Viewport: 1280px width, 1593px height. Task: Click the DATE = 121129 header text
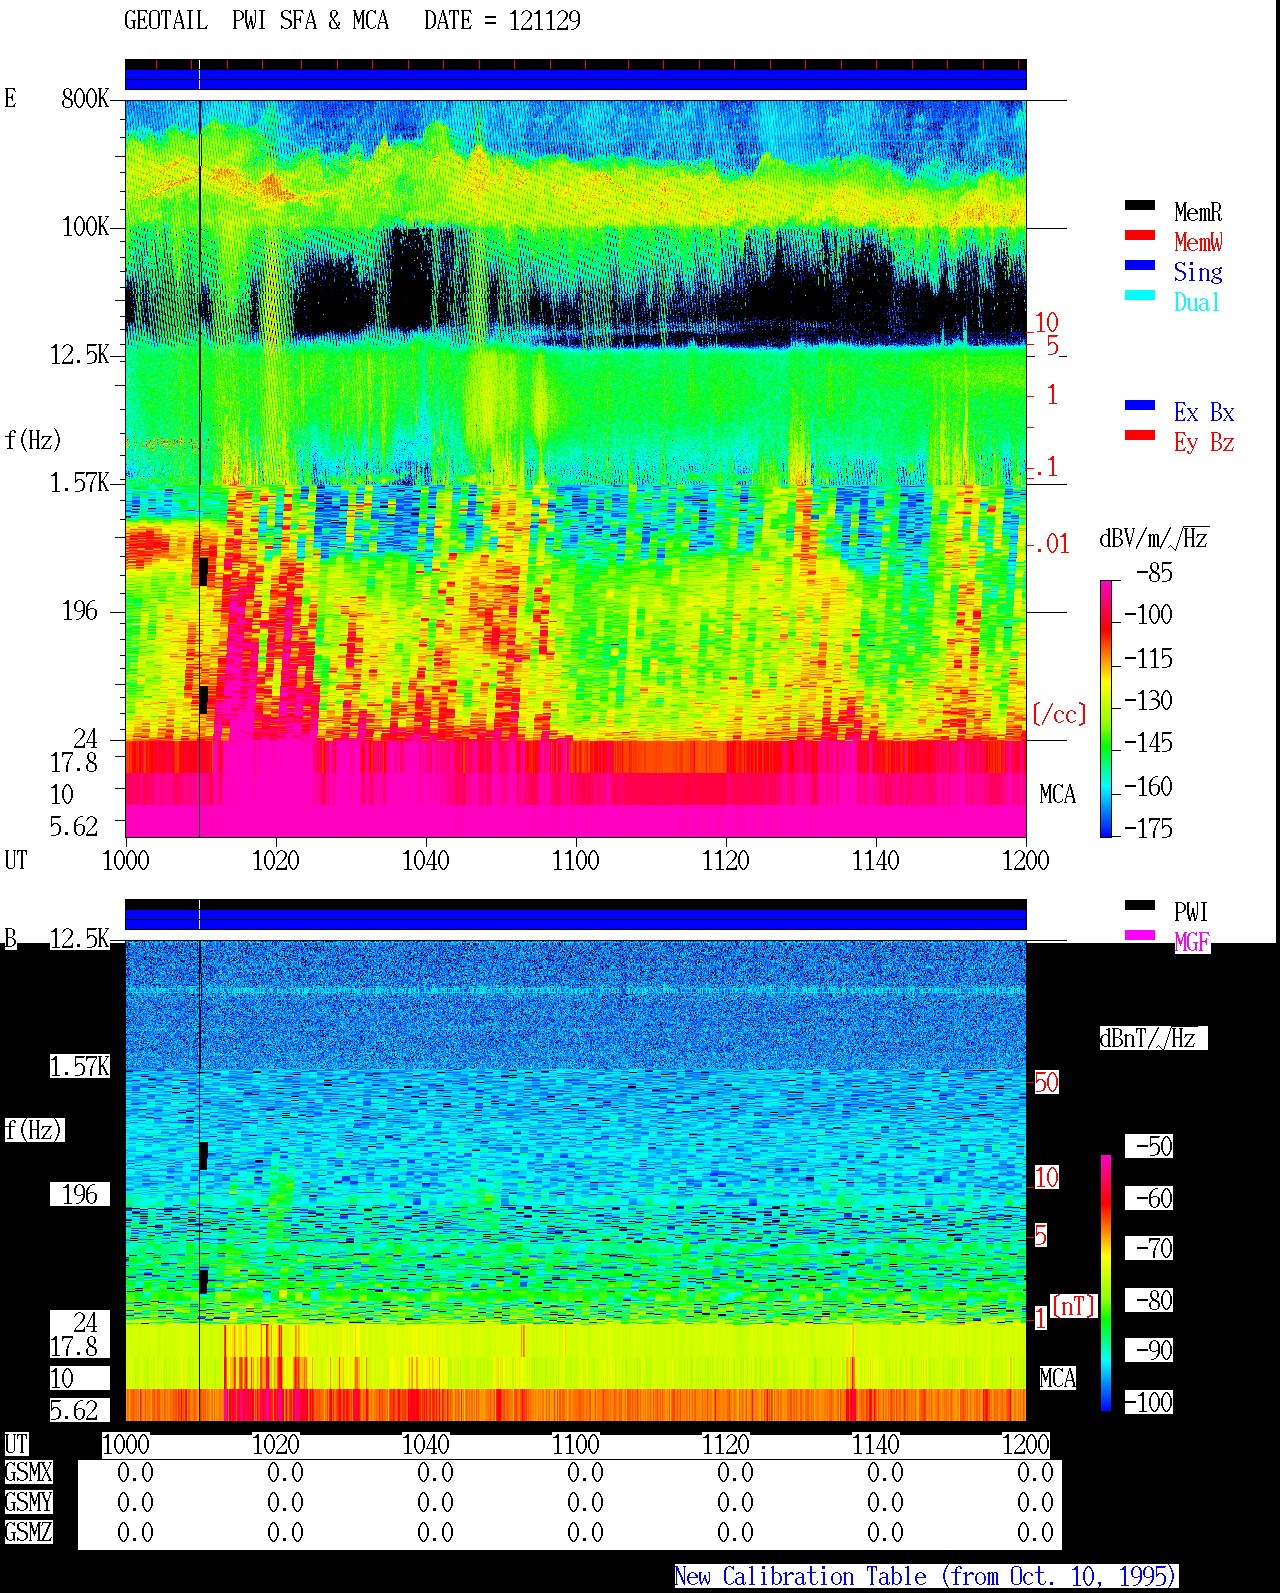[x=502, y=21]
